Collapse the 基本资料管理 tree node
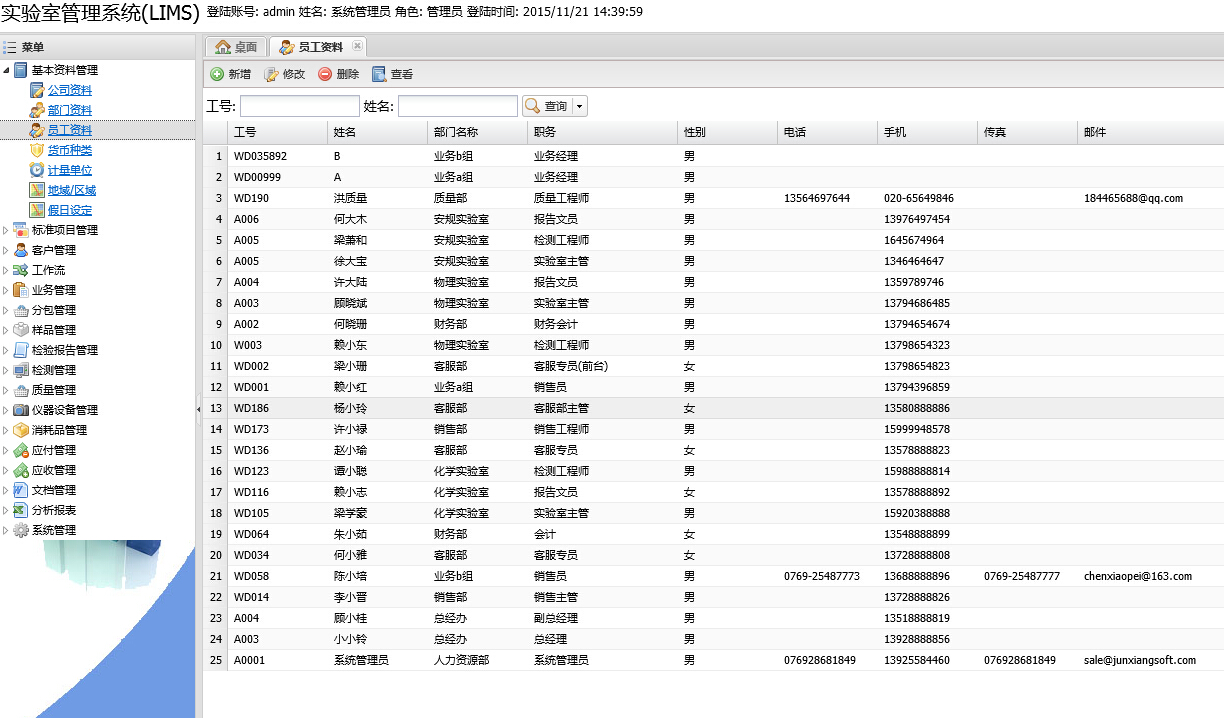The width and height of the screenshot is (1224, 718). (6, 70)
